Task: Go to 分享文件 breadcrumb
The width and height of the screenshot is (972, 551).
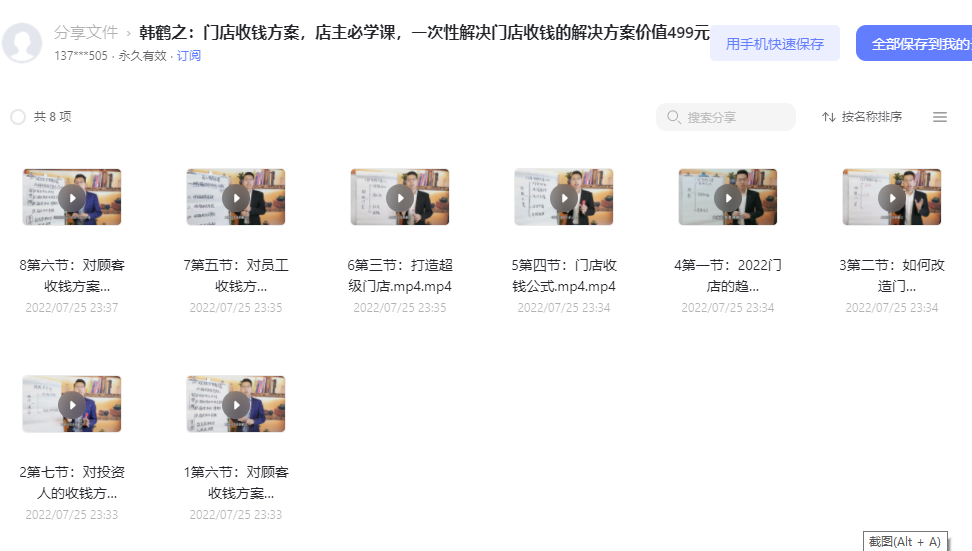Action: click(86, 32)
